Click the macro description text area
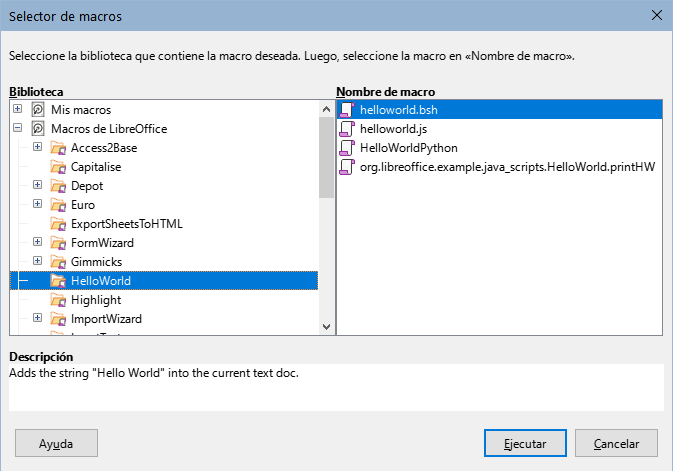This screenshot has height=471, width=673. [x=336, y=387]
